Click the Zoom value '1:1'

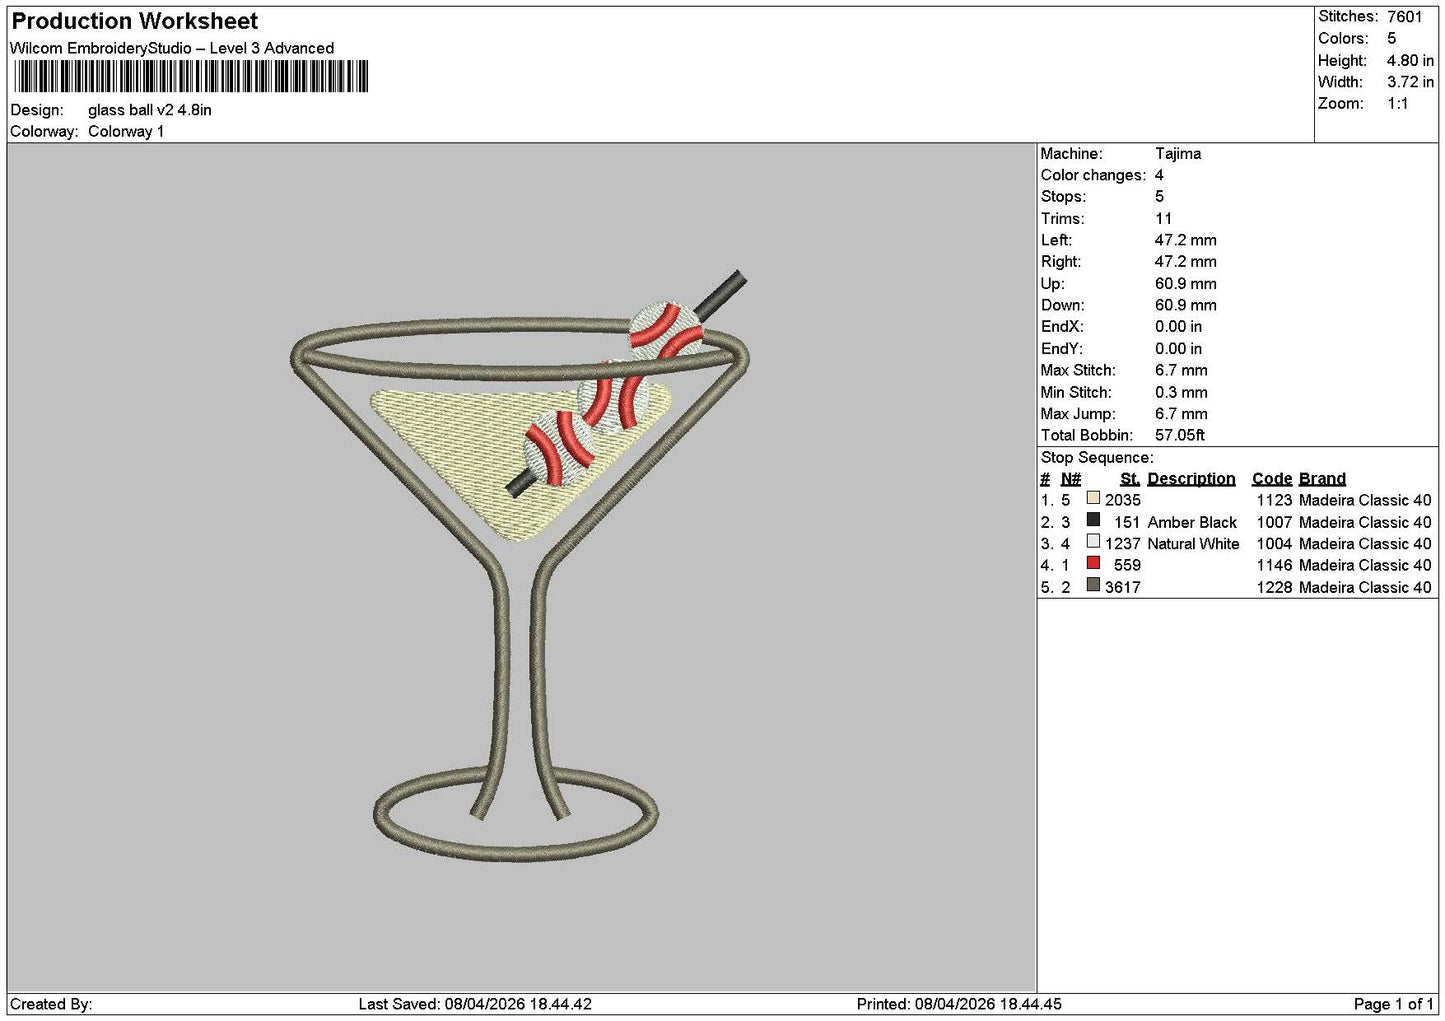point(1397,104)
